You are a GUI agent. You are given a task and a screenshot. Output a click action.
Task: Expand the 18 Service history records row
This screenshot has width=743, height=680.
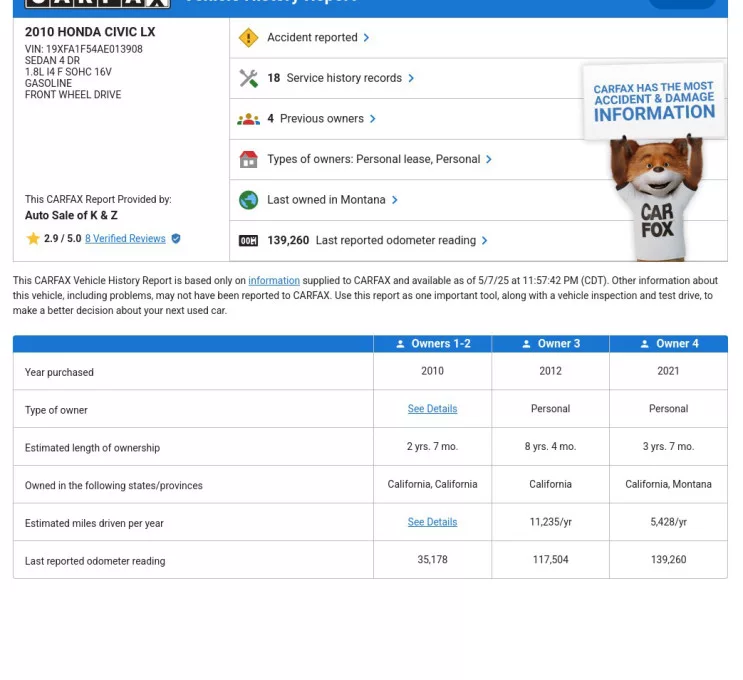pos(340,78)
